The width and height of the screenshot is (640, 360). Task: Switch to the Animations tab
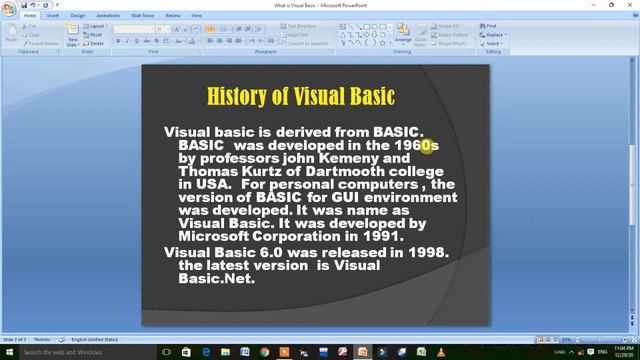(x=108, y=16)
